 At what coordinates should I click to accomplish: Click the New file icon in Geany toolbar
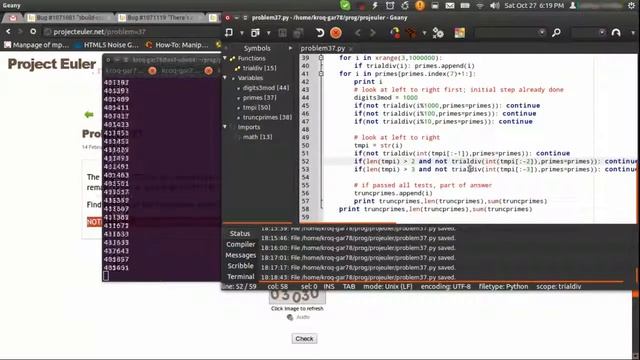point(229,32)
